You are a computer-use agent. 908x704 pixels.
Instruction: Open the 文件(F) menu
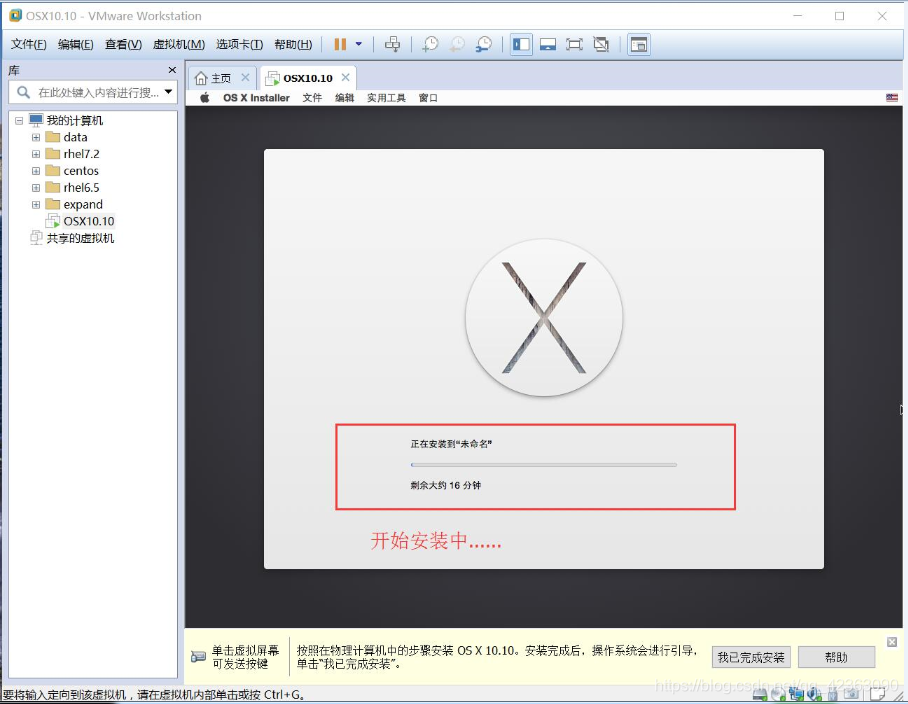28,44
